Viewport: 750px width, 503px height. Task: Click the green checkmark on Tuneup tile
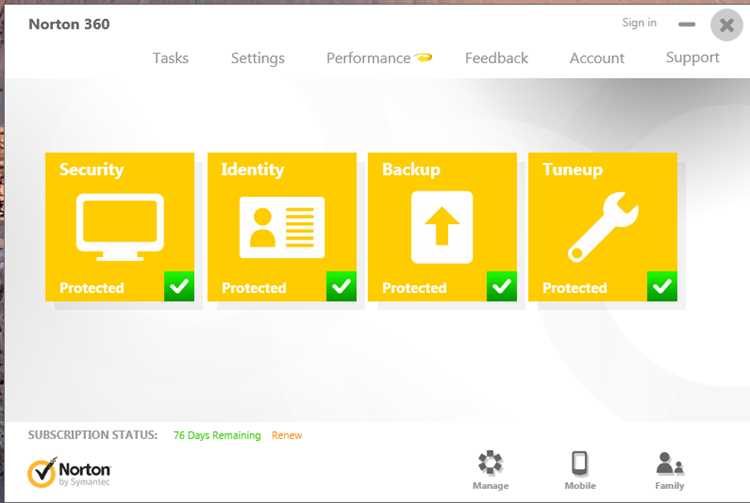click(x=662, y=286)
